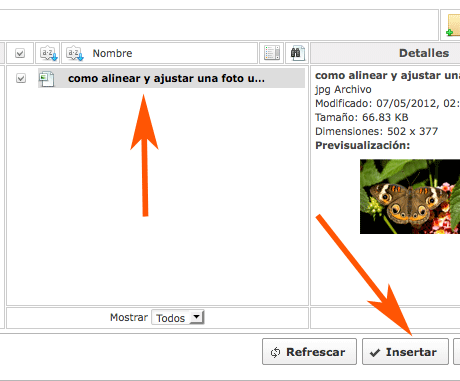
Task: Select file 'como alinear y ajustar una foto u...'
Action: (171, 78)
